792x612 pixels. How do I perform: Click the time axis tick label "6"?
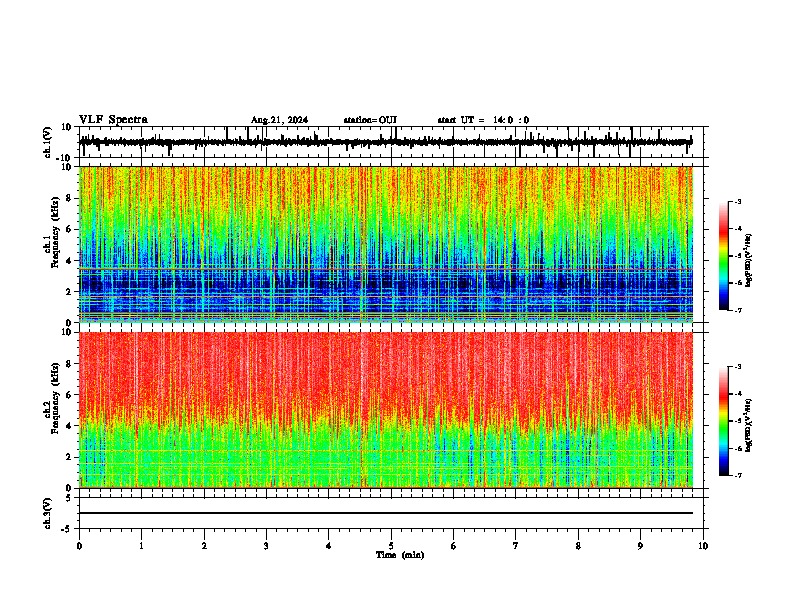point(454,546)
